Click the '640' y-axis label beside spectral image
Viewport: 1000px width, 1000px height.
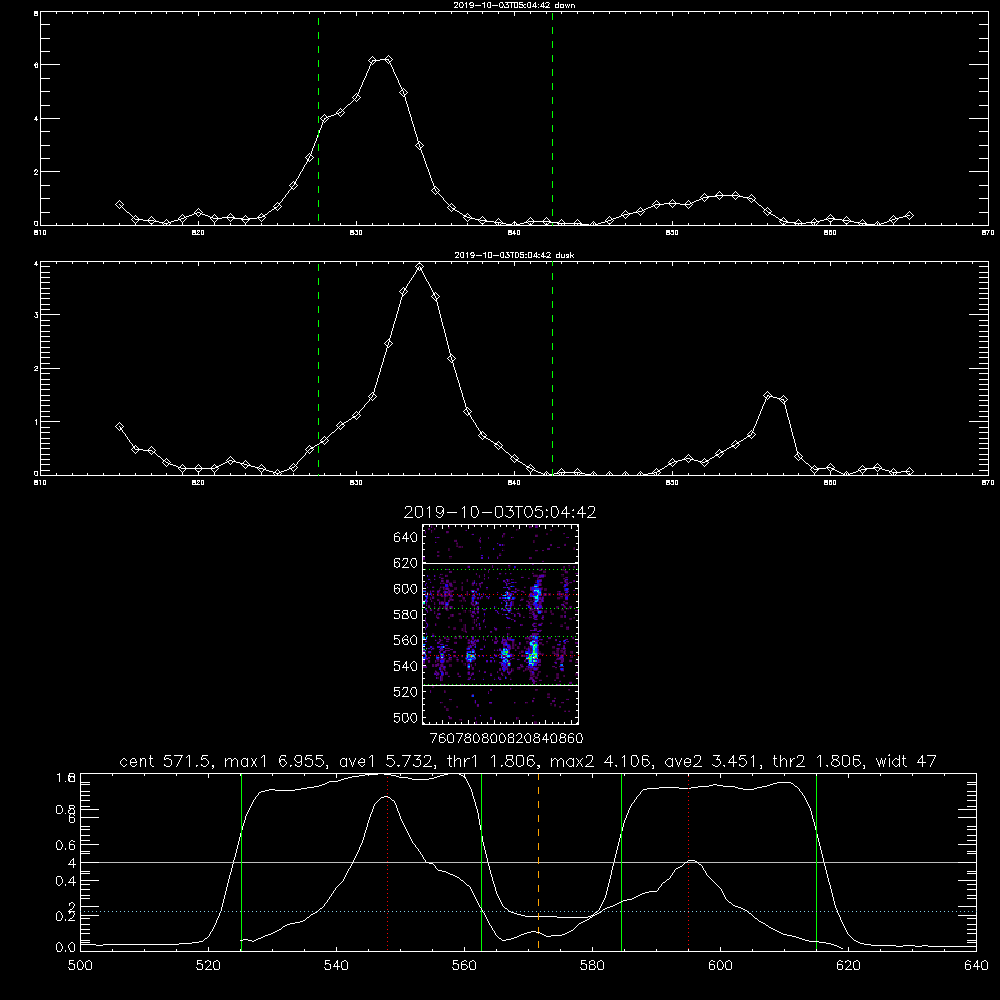point(406,538)
